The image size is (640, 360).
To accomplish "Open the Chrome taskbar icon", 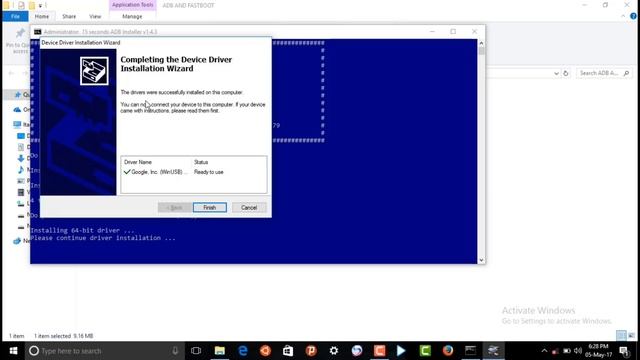I will click(357, 351).
